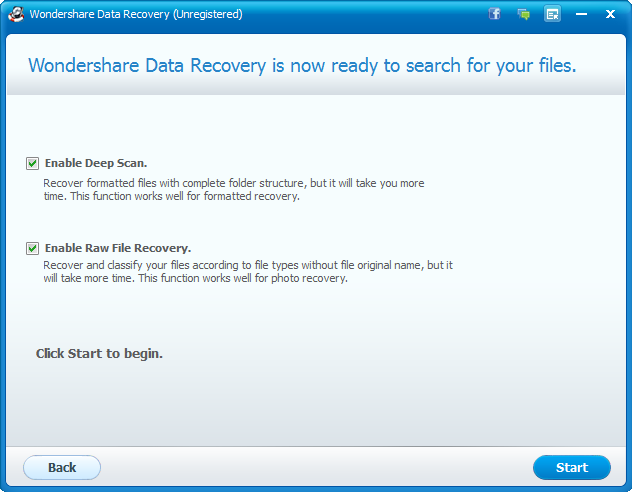Click the 'Click Start to begin.' text
The image size is (632, 492).
(99, 354)
